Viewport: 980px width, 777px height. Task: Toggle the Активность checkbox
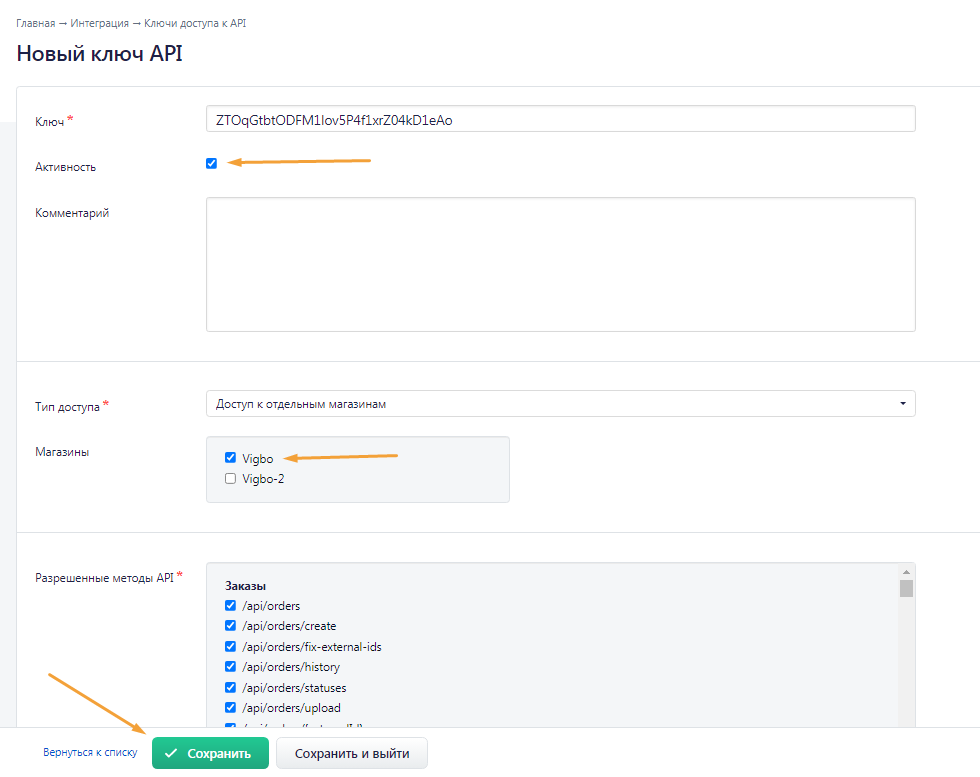pos(211,164)
